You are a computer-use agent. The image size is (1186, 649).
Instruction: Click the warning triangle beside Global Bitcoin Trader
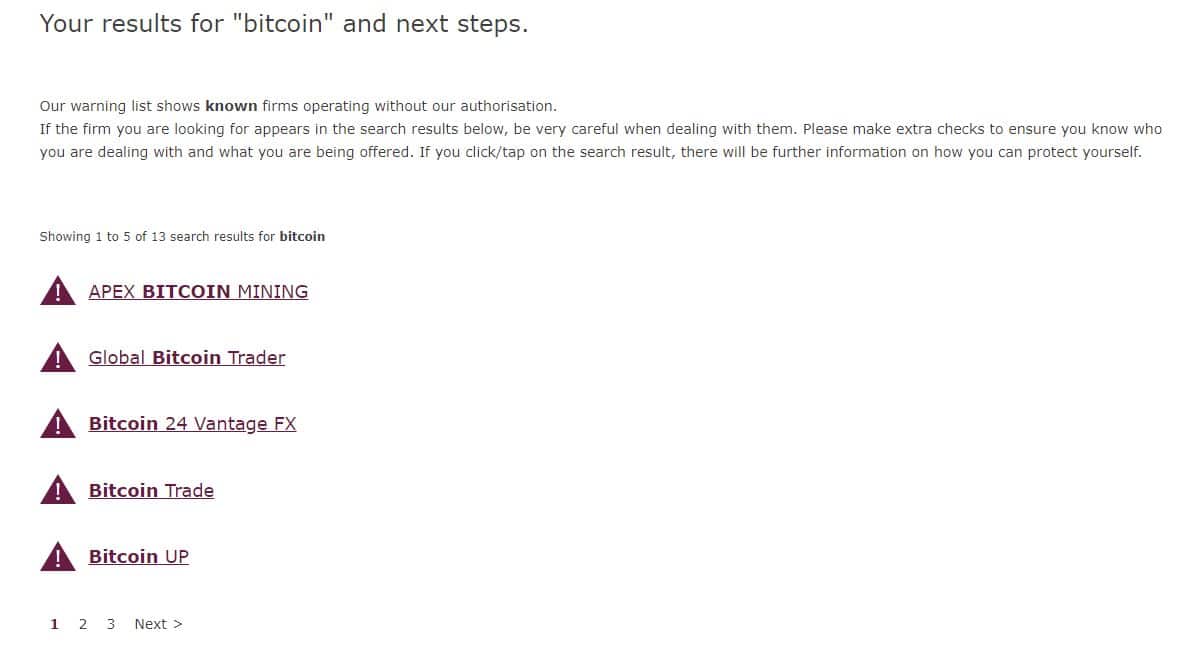click(x=57, y=358)
